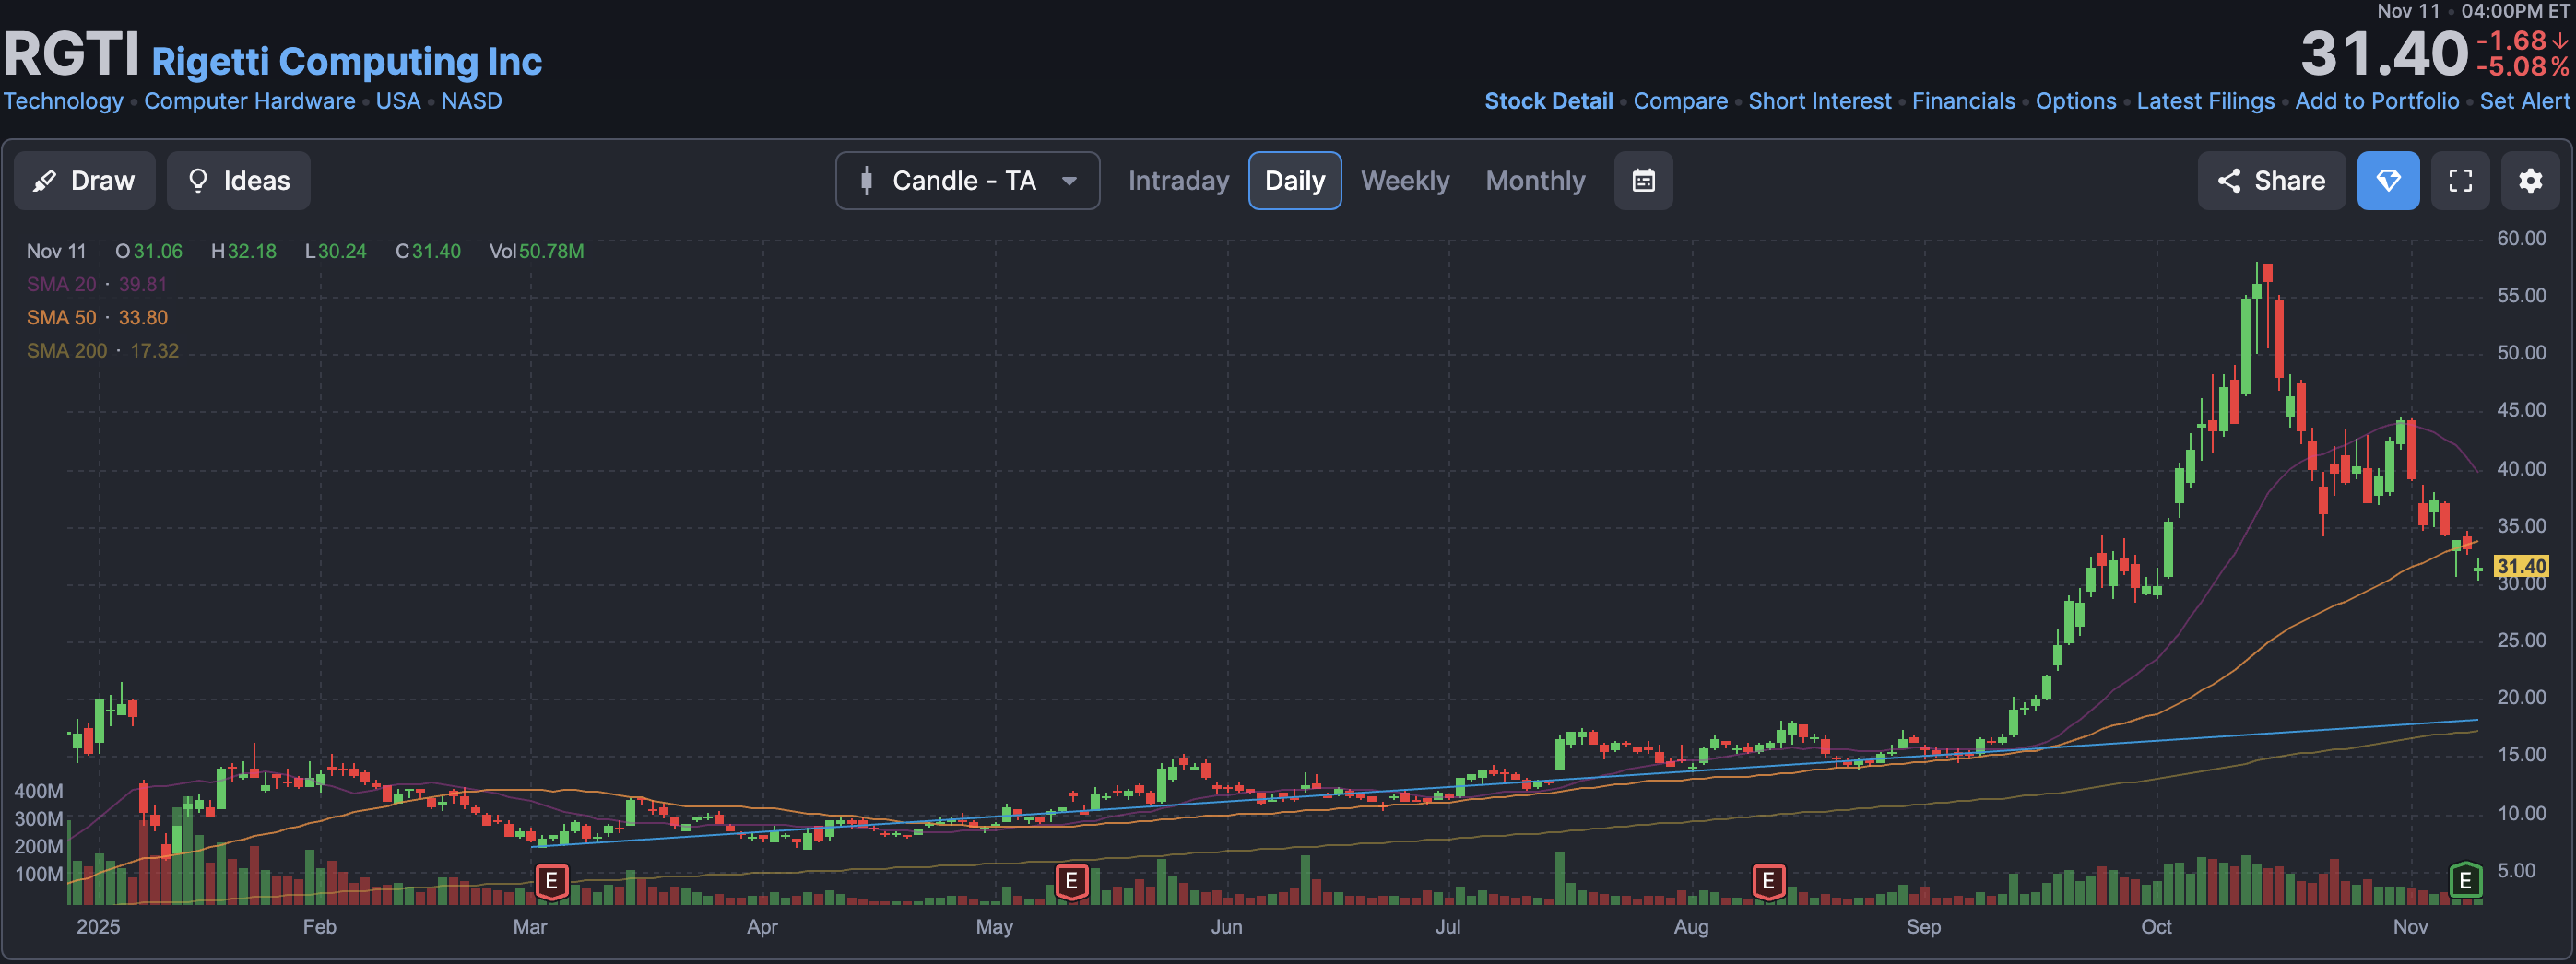Click the Rigetti Computing Inc company name
Image resolution: width=2576 pixels, height=964 pixels.
[346, 62]
